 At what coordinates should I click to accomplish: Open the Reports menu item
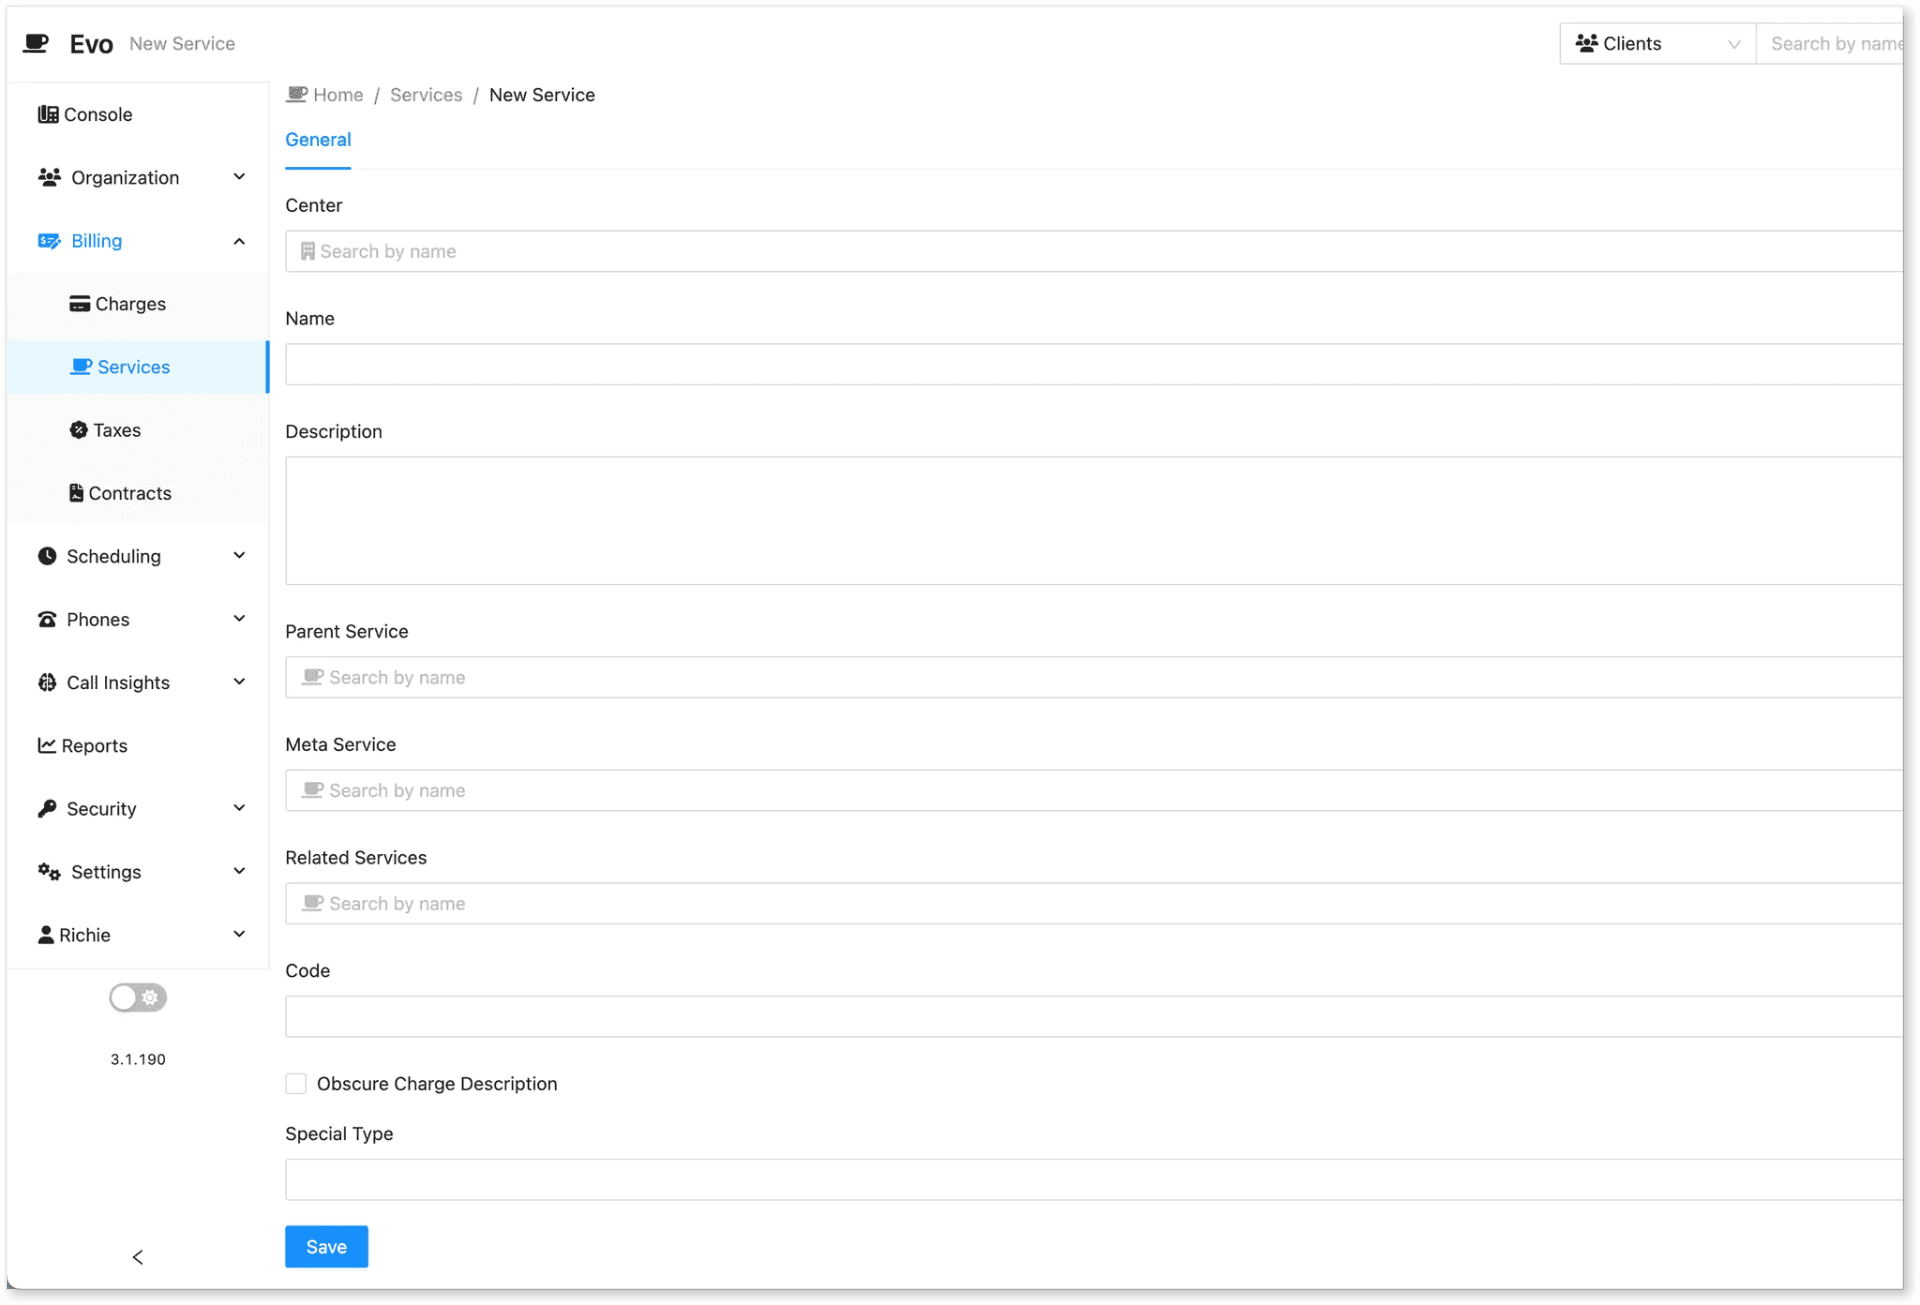pos(137,745)
